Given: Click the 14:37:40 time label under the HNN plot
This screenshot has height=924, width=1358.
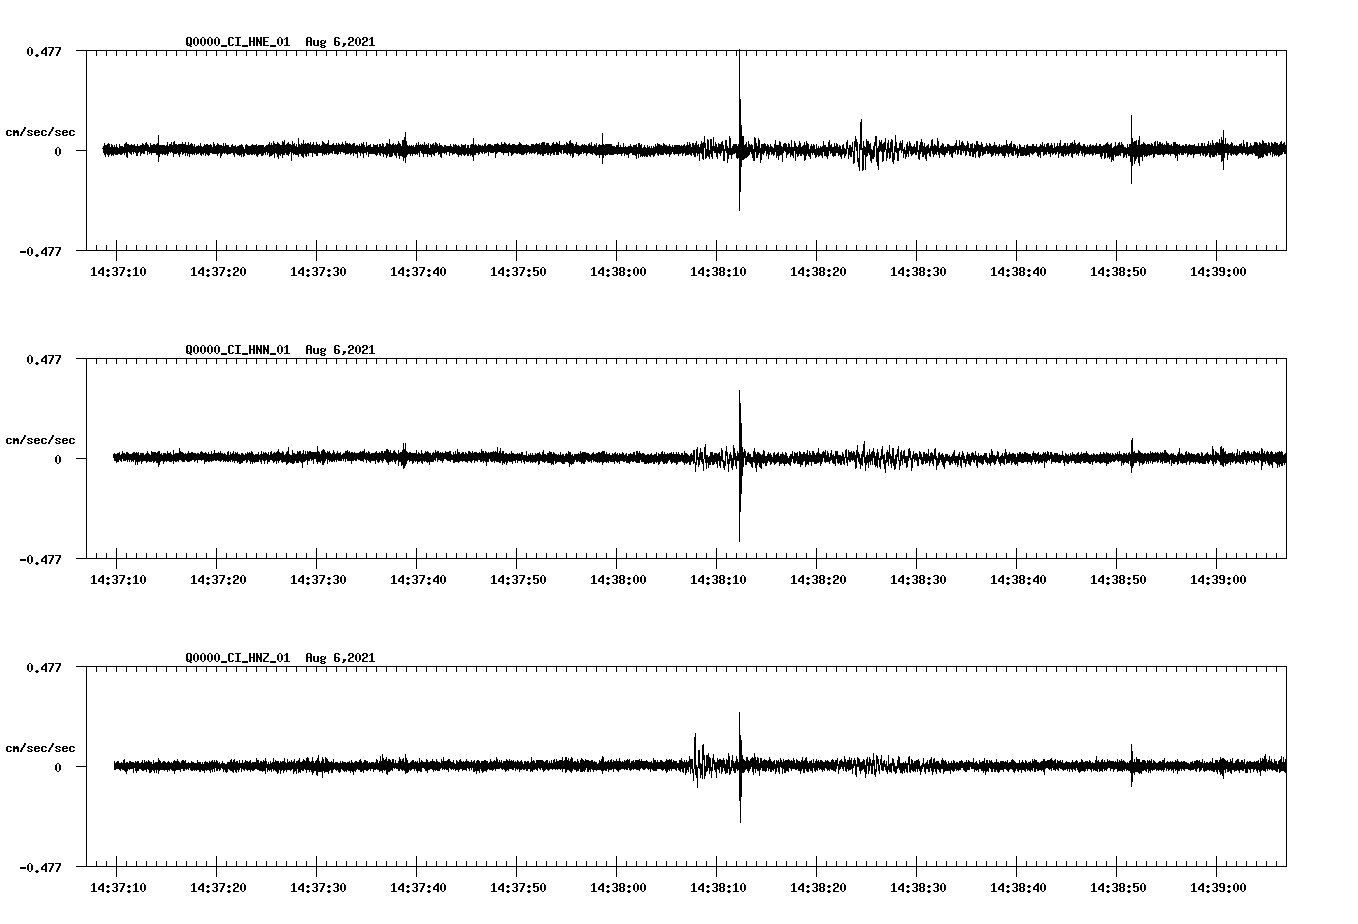Looking at the screenshot, I should pyautogui.click(x=418, y=580).
